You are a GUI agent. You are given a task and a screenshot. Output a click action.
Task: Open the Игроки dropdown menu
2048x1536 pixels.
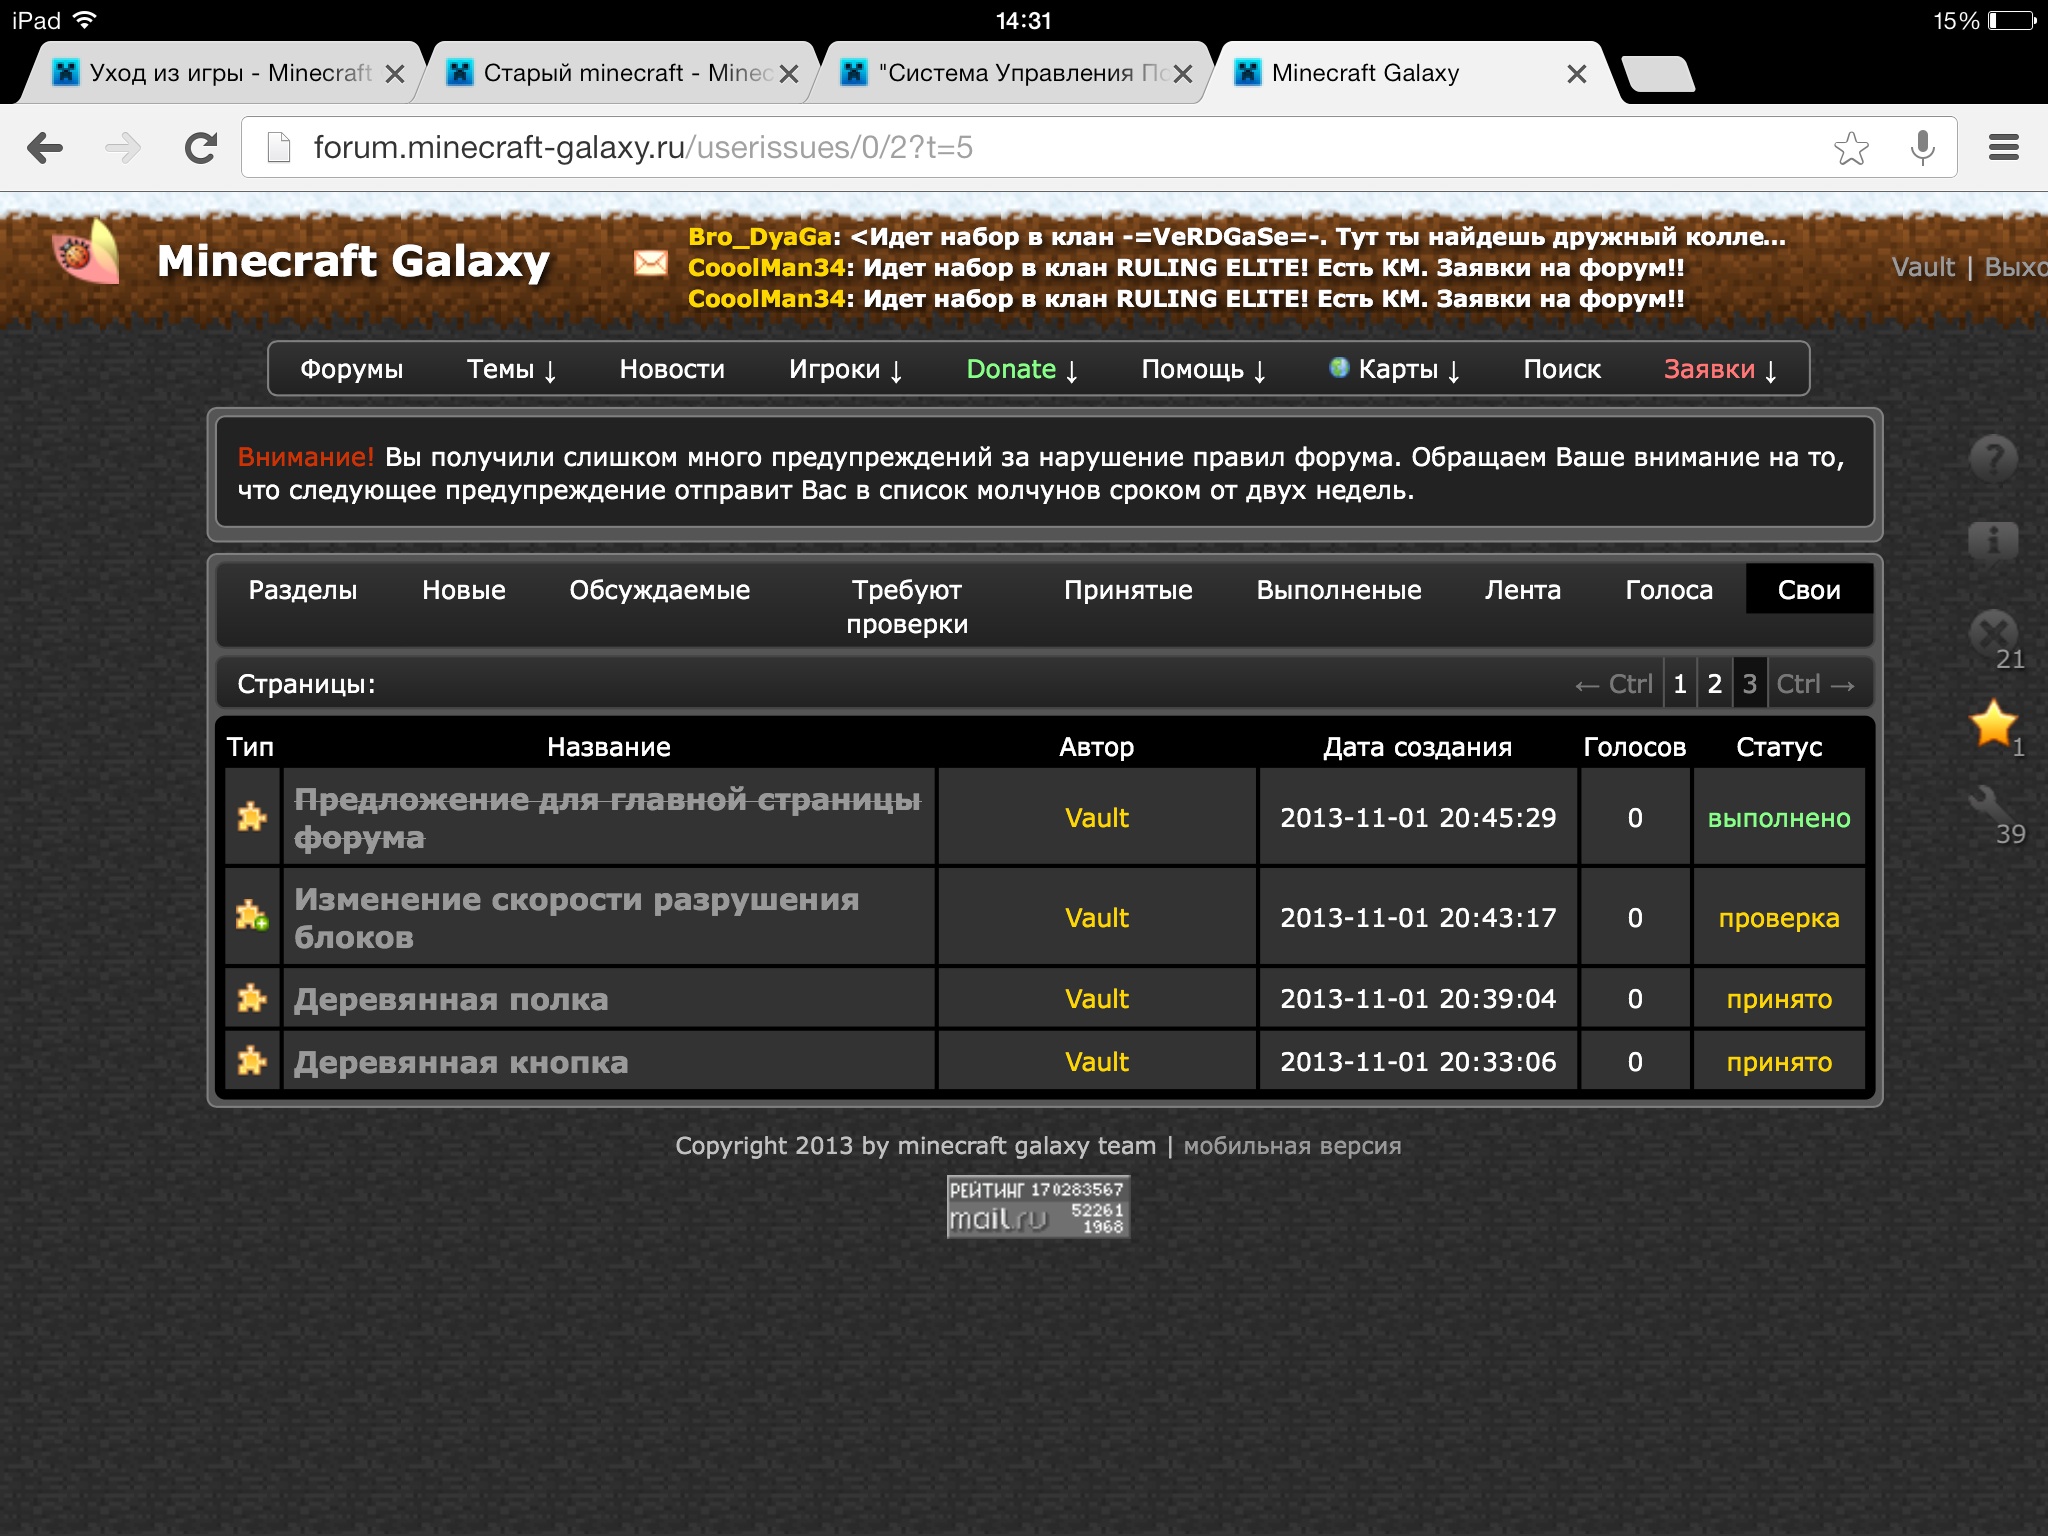point(845,370)
